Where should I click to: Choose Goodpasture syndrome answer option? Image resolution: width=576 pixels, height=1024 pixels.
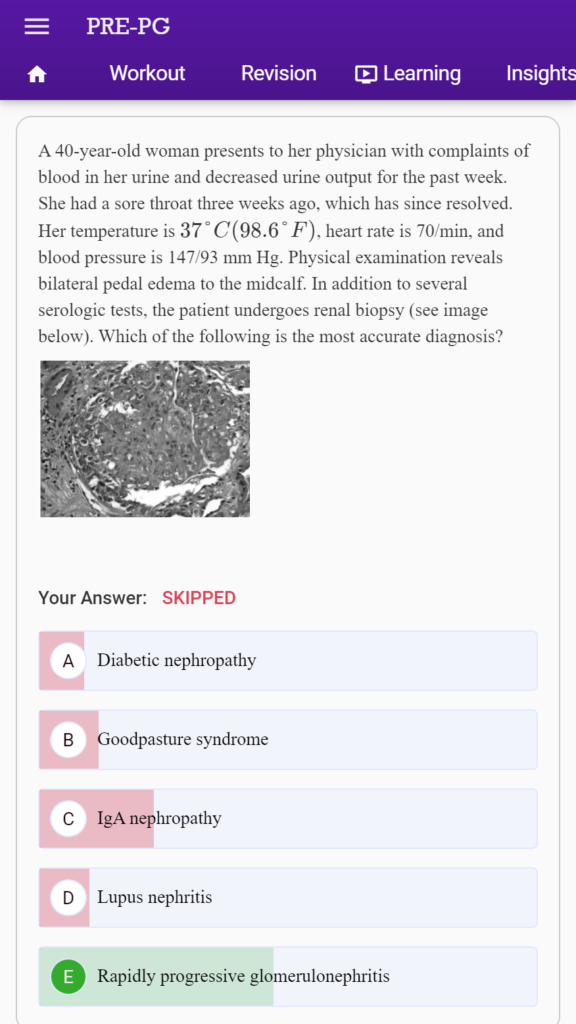pos(288,740)
